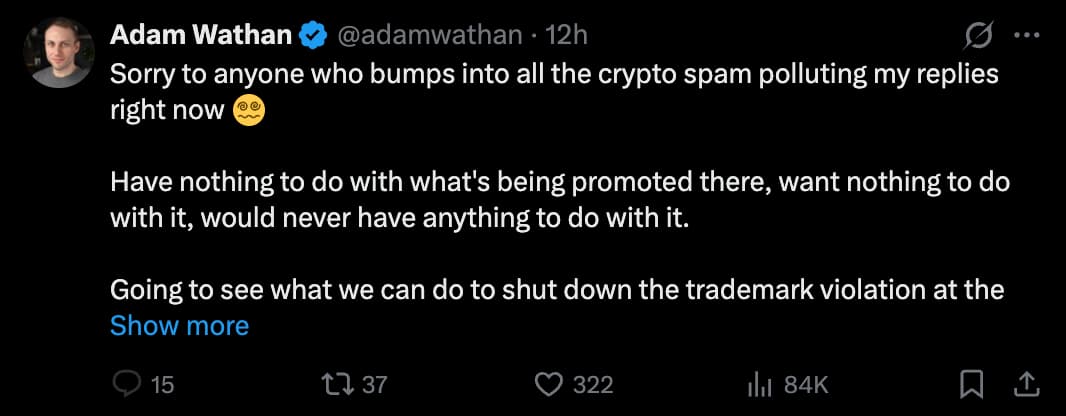This screenshot has width=1066, height=416.
Task: Expand the tweet with Show more
Action: (179, 325)
